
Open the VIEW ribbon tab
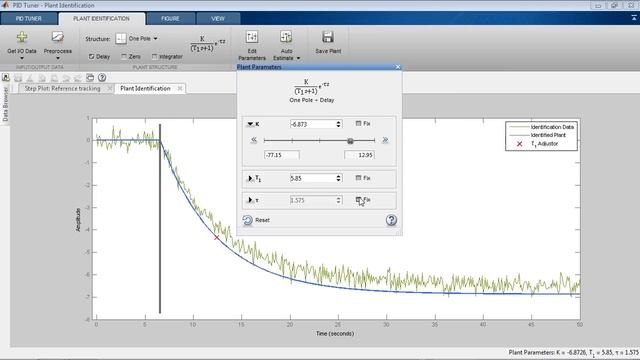click(x=218, y=18)
